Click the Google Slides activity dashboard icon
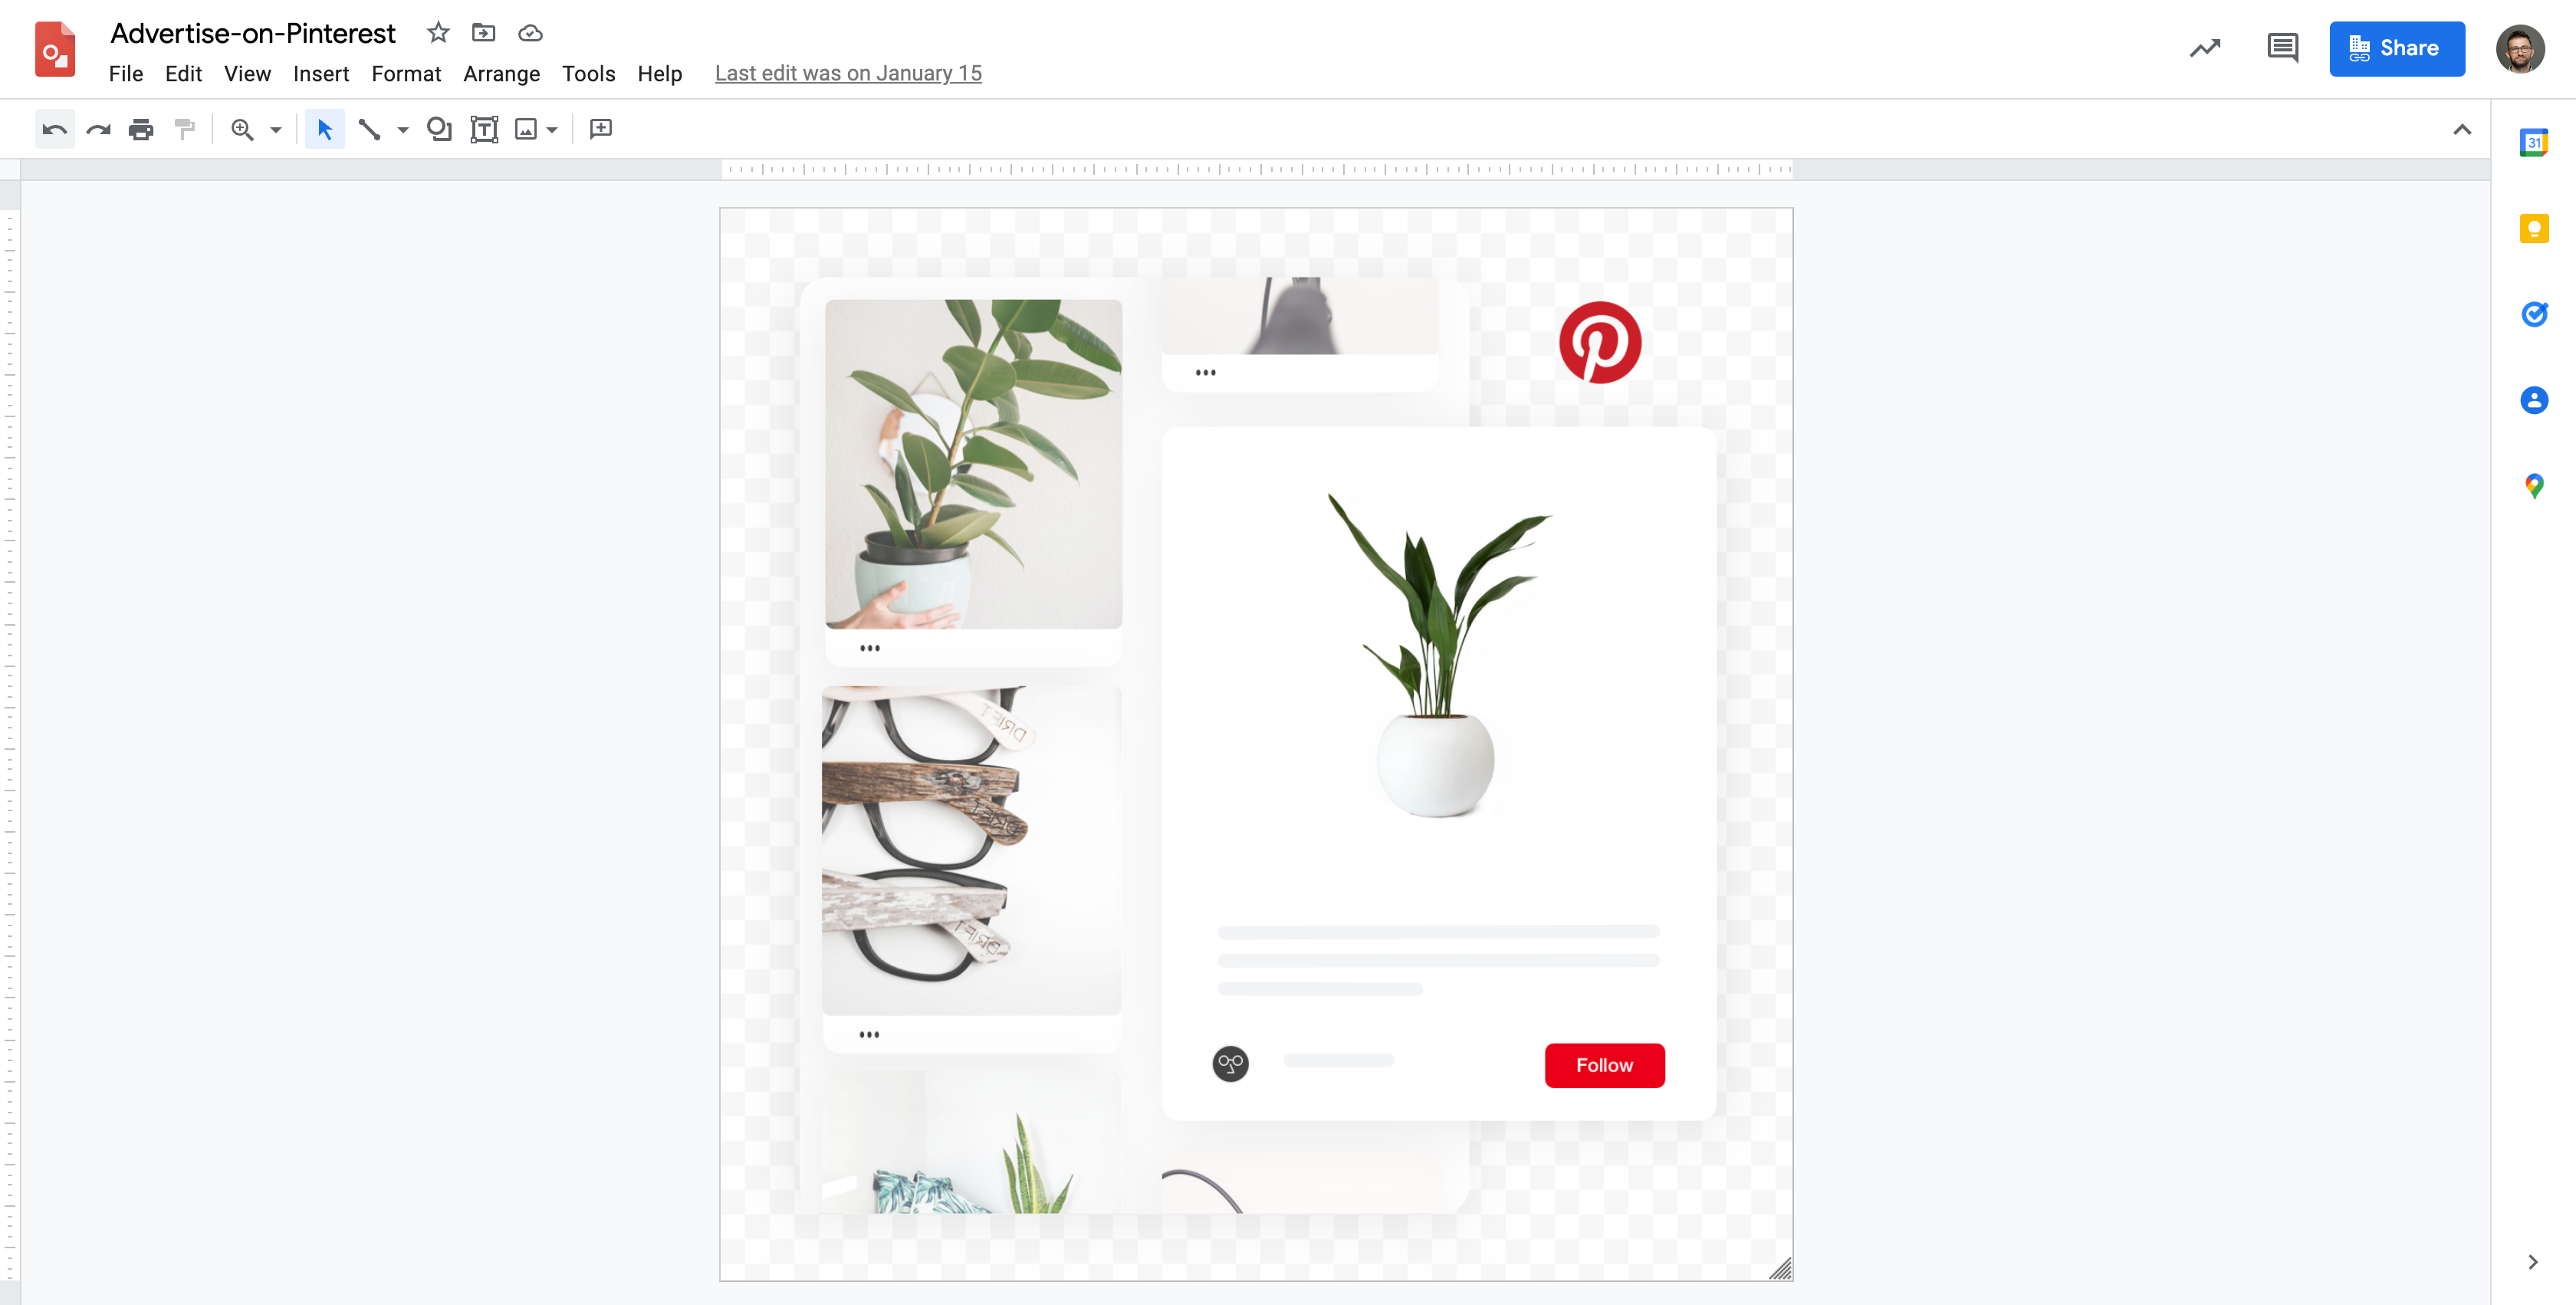 click(x=2203, y=48)
